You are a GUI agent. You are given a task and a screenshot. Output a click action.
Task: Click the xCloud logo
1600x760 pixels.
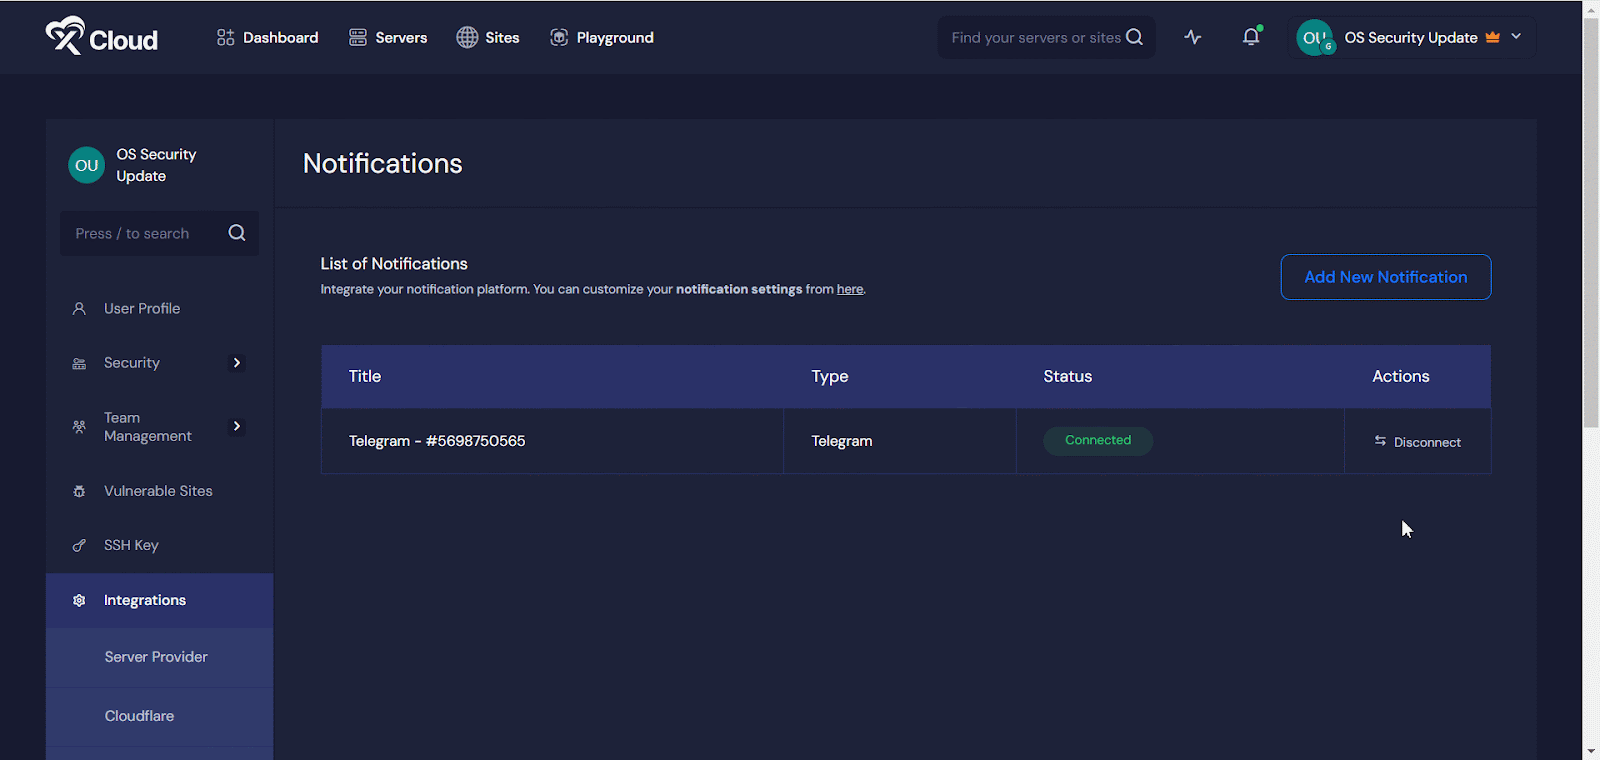pos(101,37)
